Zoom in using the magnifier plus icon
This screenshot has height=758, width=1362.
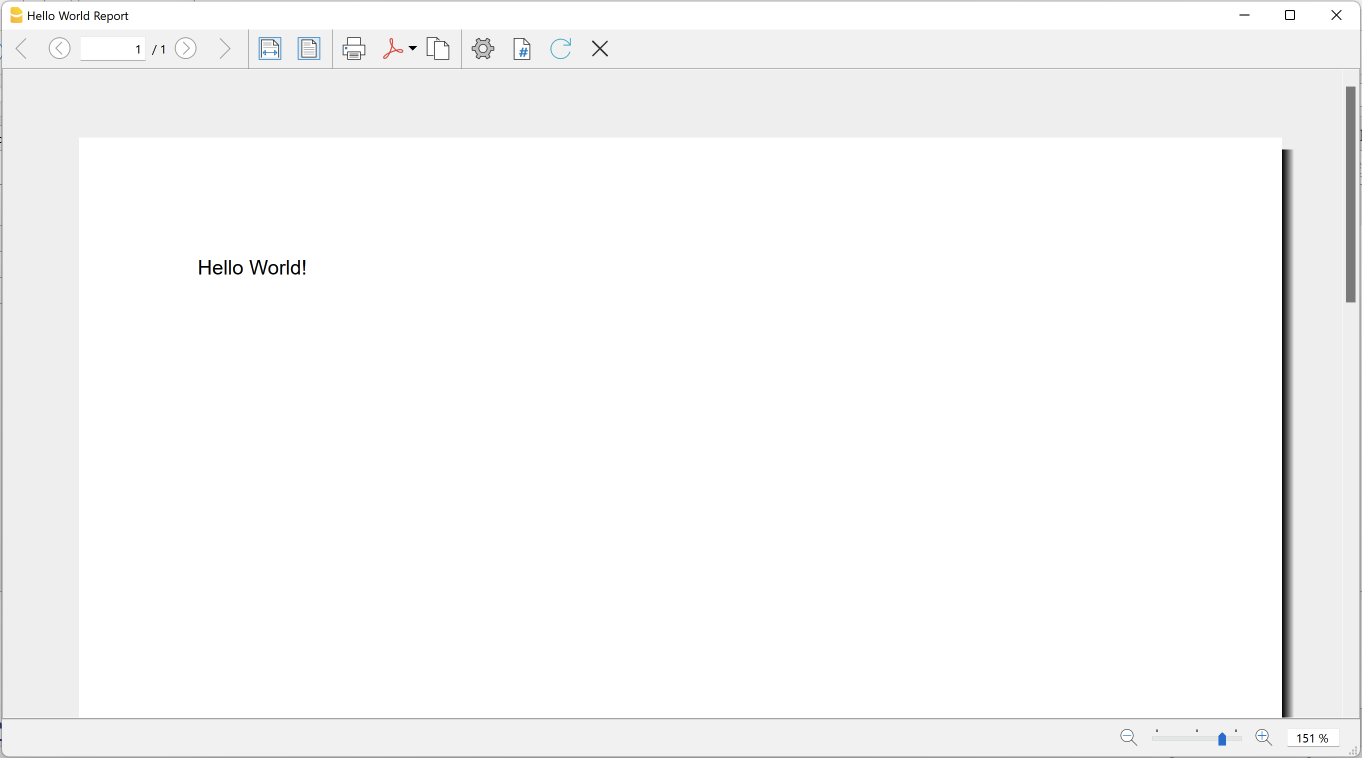tap(1263, 737)
